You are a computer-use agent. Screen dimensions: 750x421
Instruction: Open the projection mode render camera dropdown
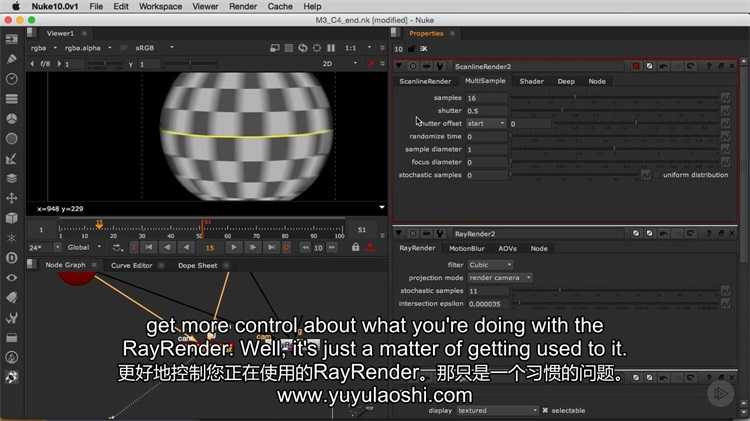[500, 277]
